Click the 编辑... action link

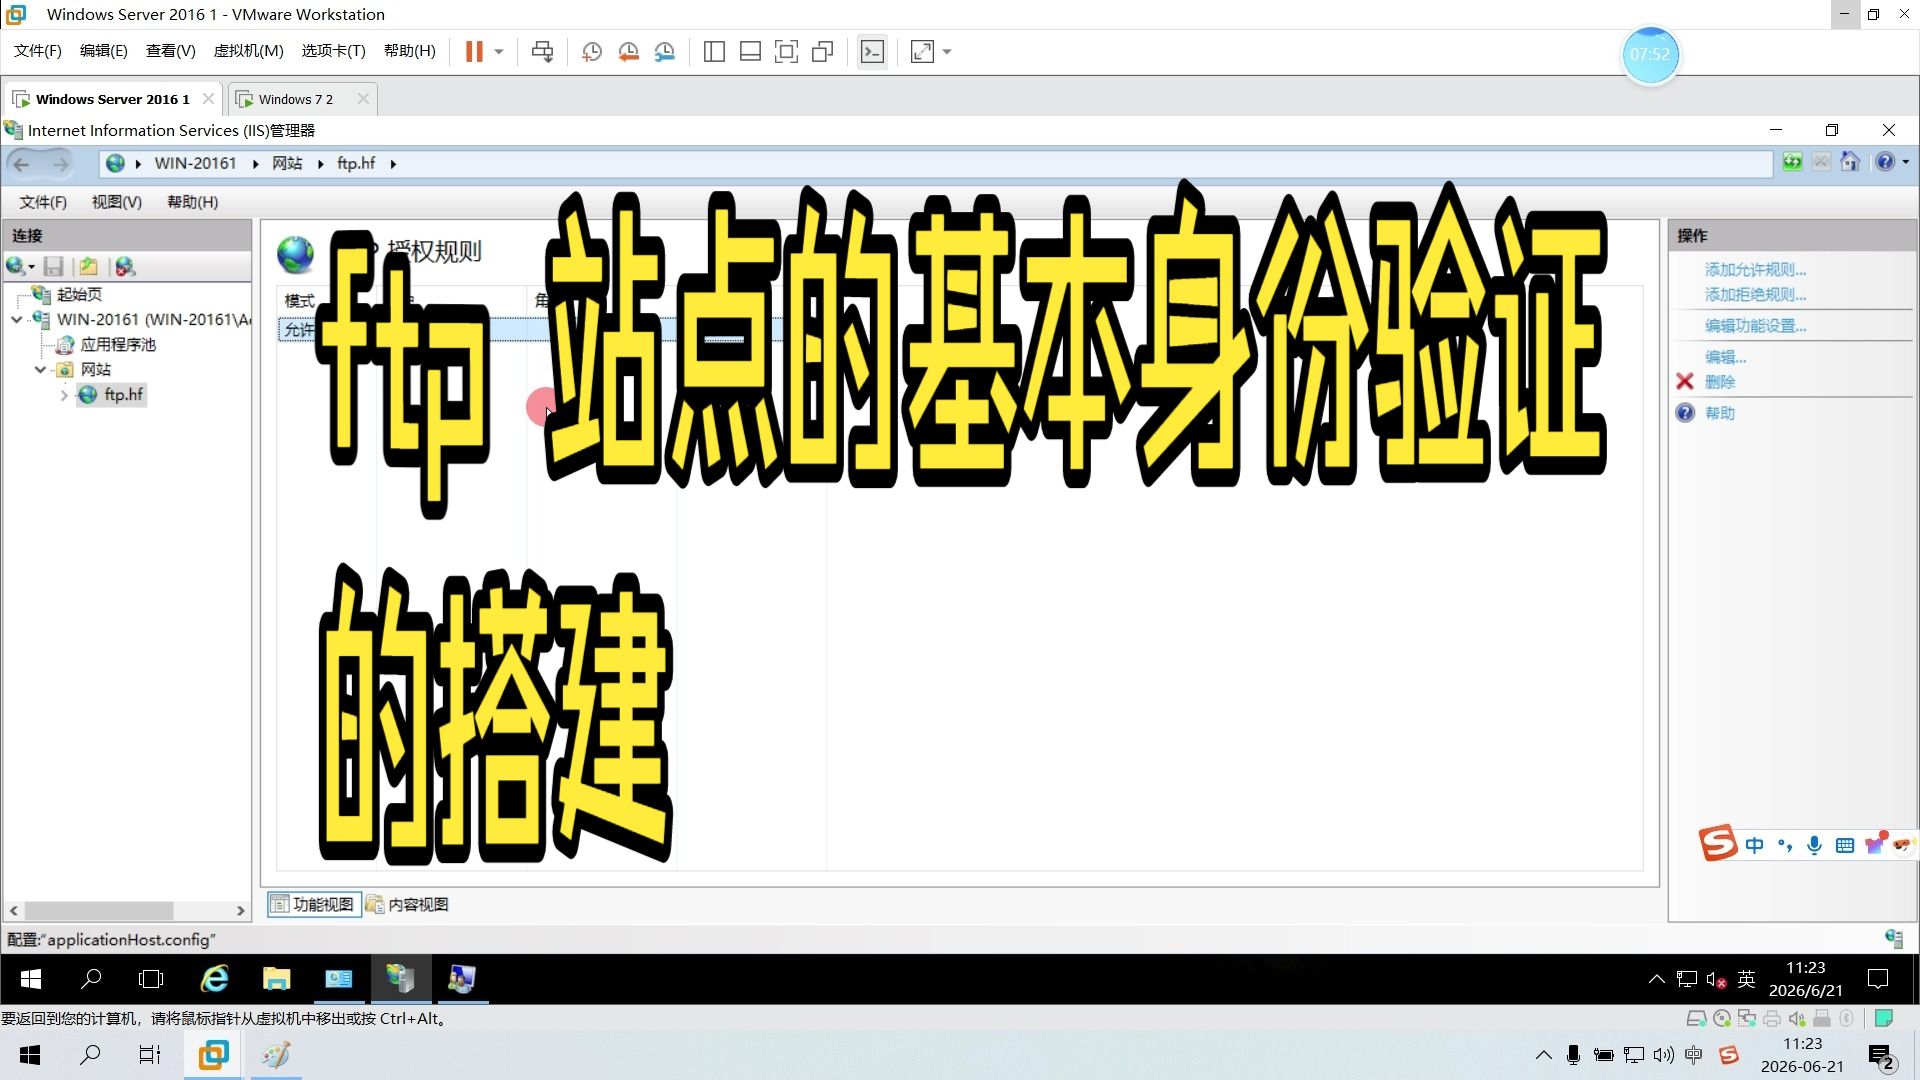(1725, 356)
